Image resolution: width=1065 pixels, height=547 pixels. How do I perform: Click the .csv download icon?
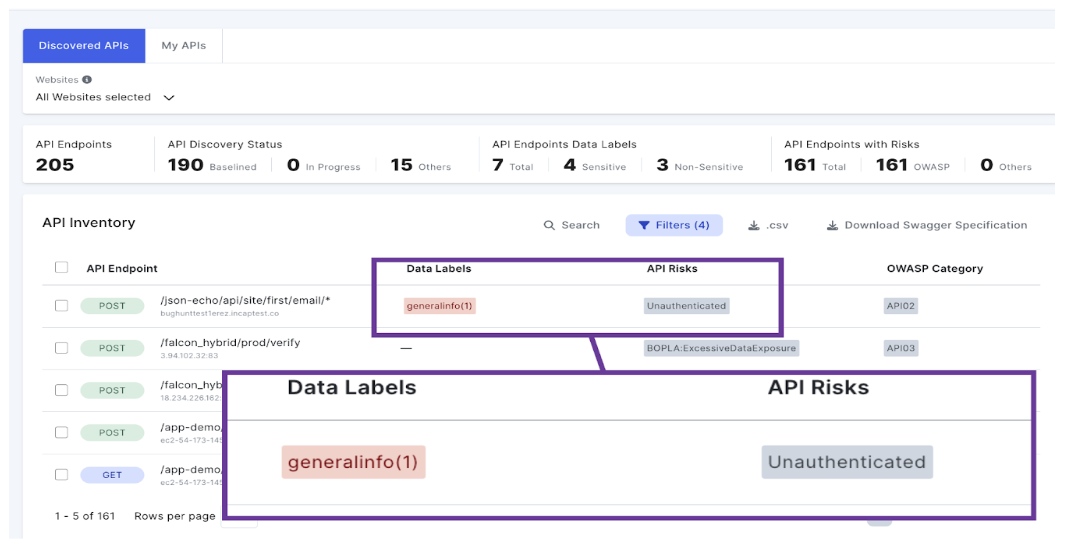[x=753, y=225]
